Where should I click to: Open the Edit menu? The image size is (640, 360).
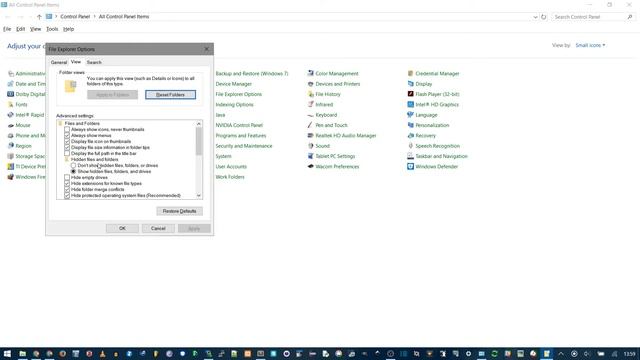[x=20, y=29]
